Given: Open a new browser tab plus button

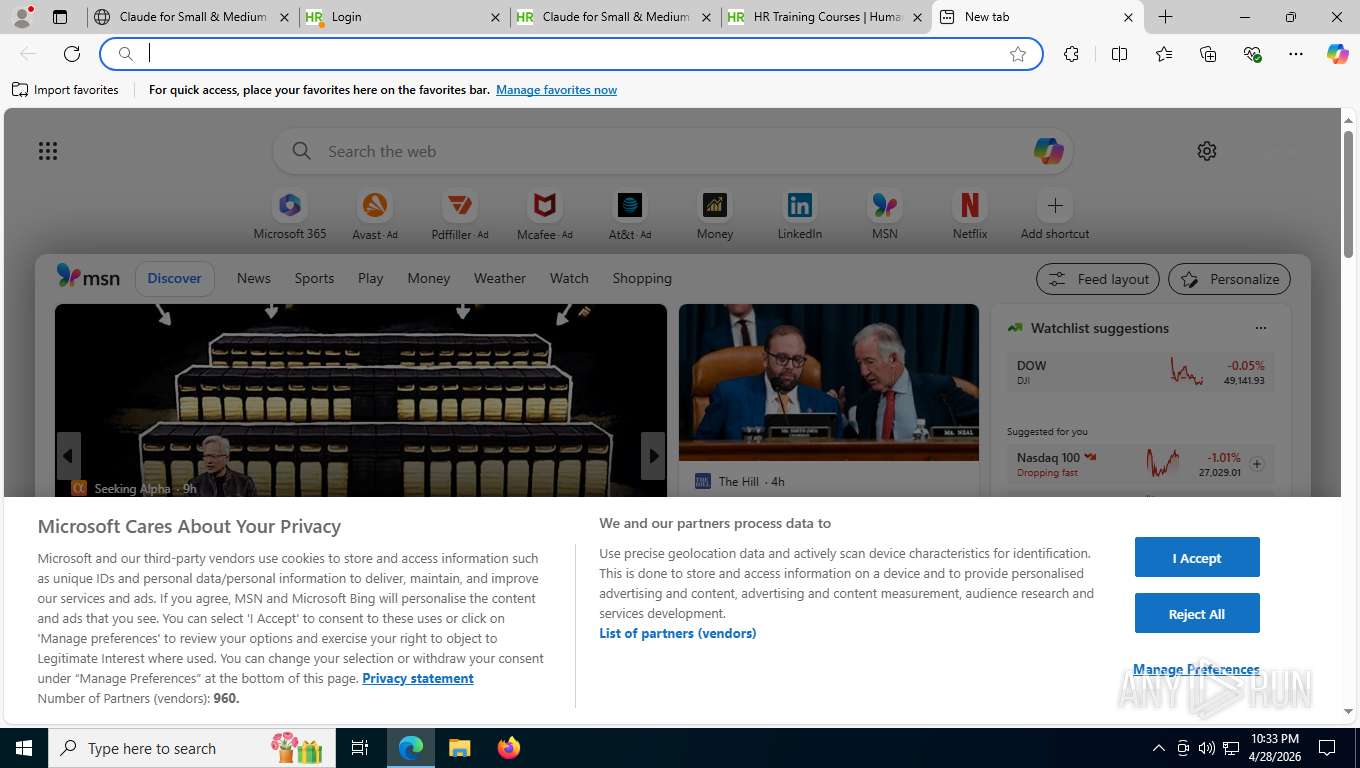Looking at the screenshot, I should tap(1165, 17).
